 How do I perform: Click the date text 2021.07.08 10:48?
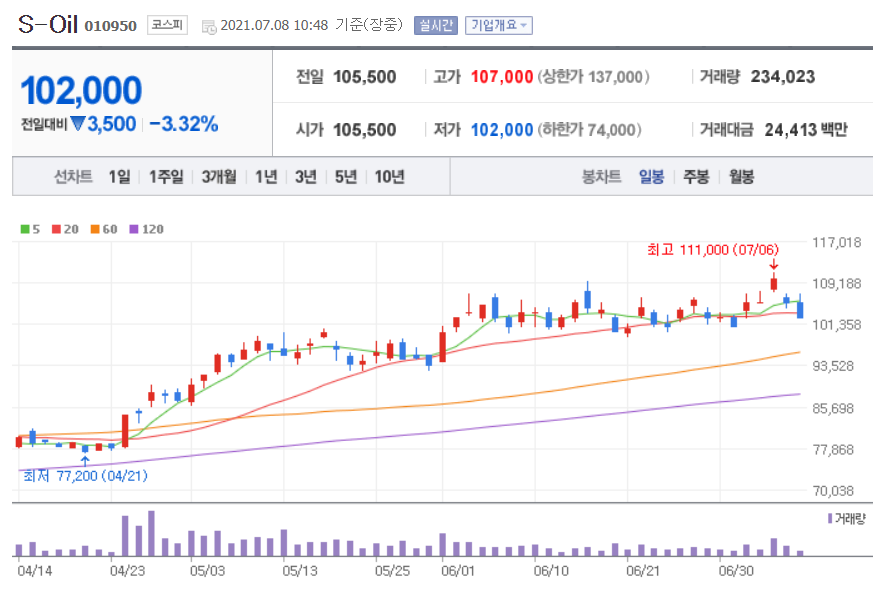(x=274, y=26)
